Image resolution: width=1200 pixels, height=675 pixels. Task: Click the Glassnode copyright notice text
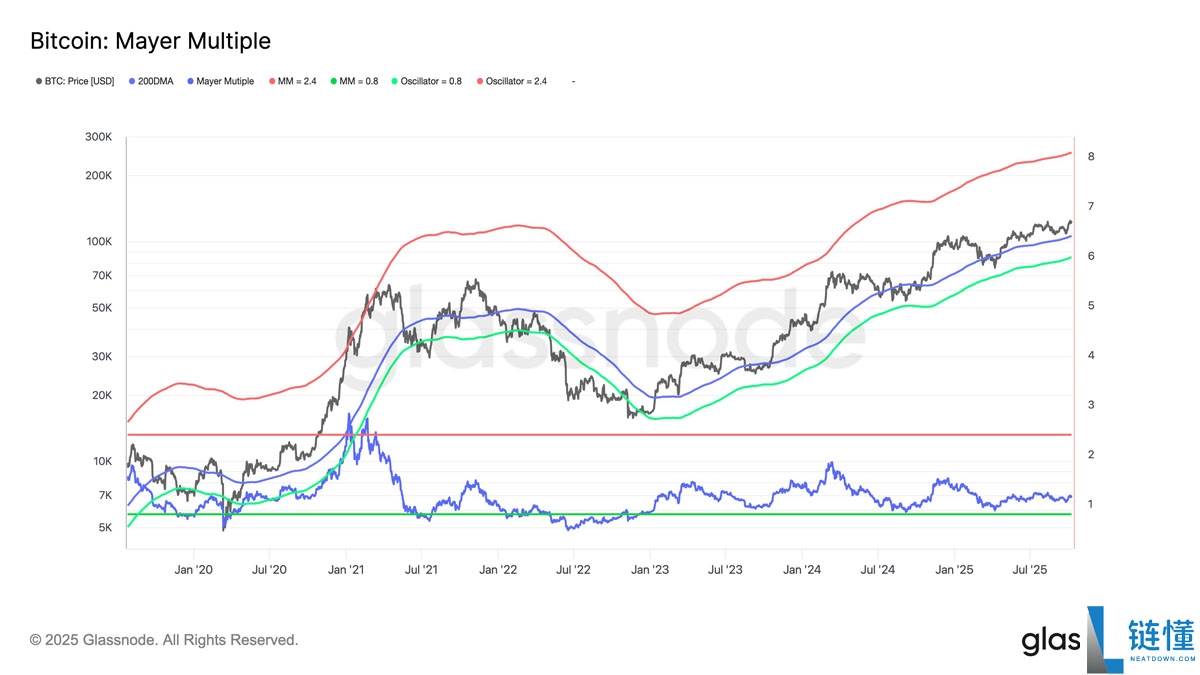coord(164,640)
